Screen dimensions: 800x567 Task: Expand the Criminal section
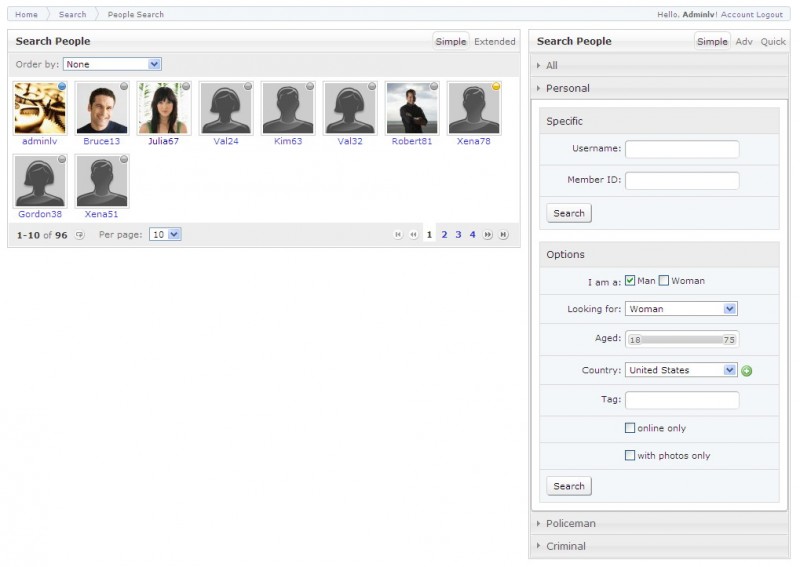659,546
